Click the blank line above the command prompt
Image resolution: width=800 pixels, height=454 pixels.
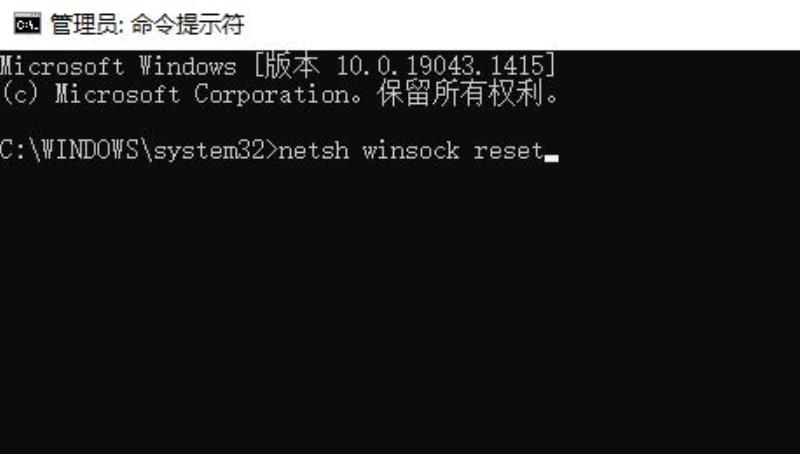400,123
